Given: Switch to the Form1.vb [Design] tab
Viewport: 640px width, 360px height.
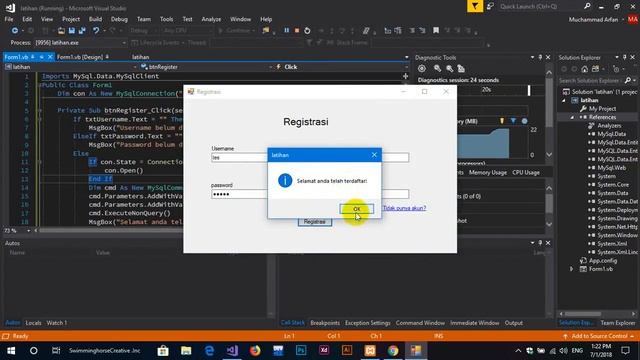Looking at the screenshot, I should click(x=80, y=57).
